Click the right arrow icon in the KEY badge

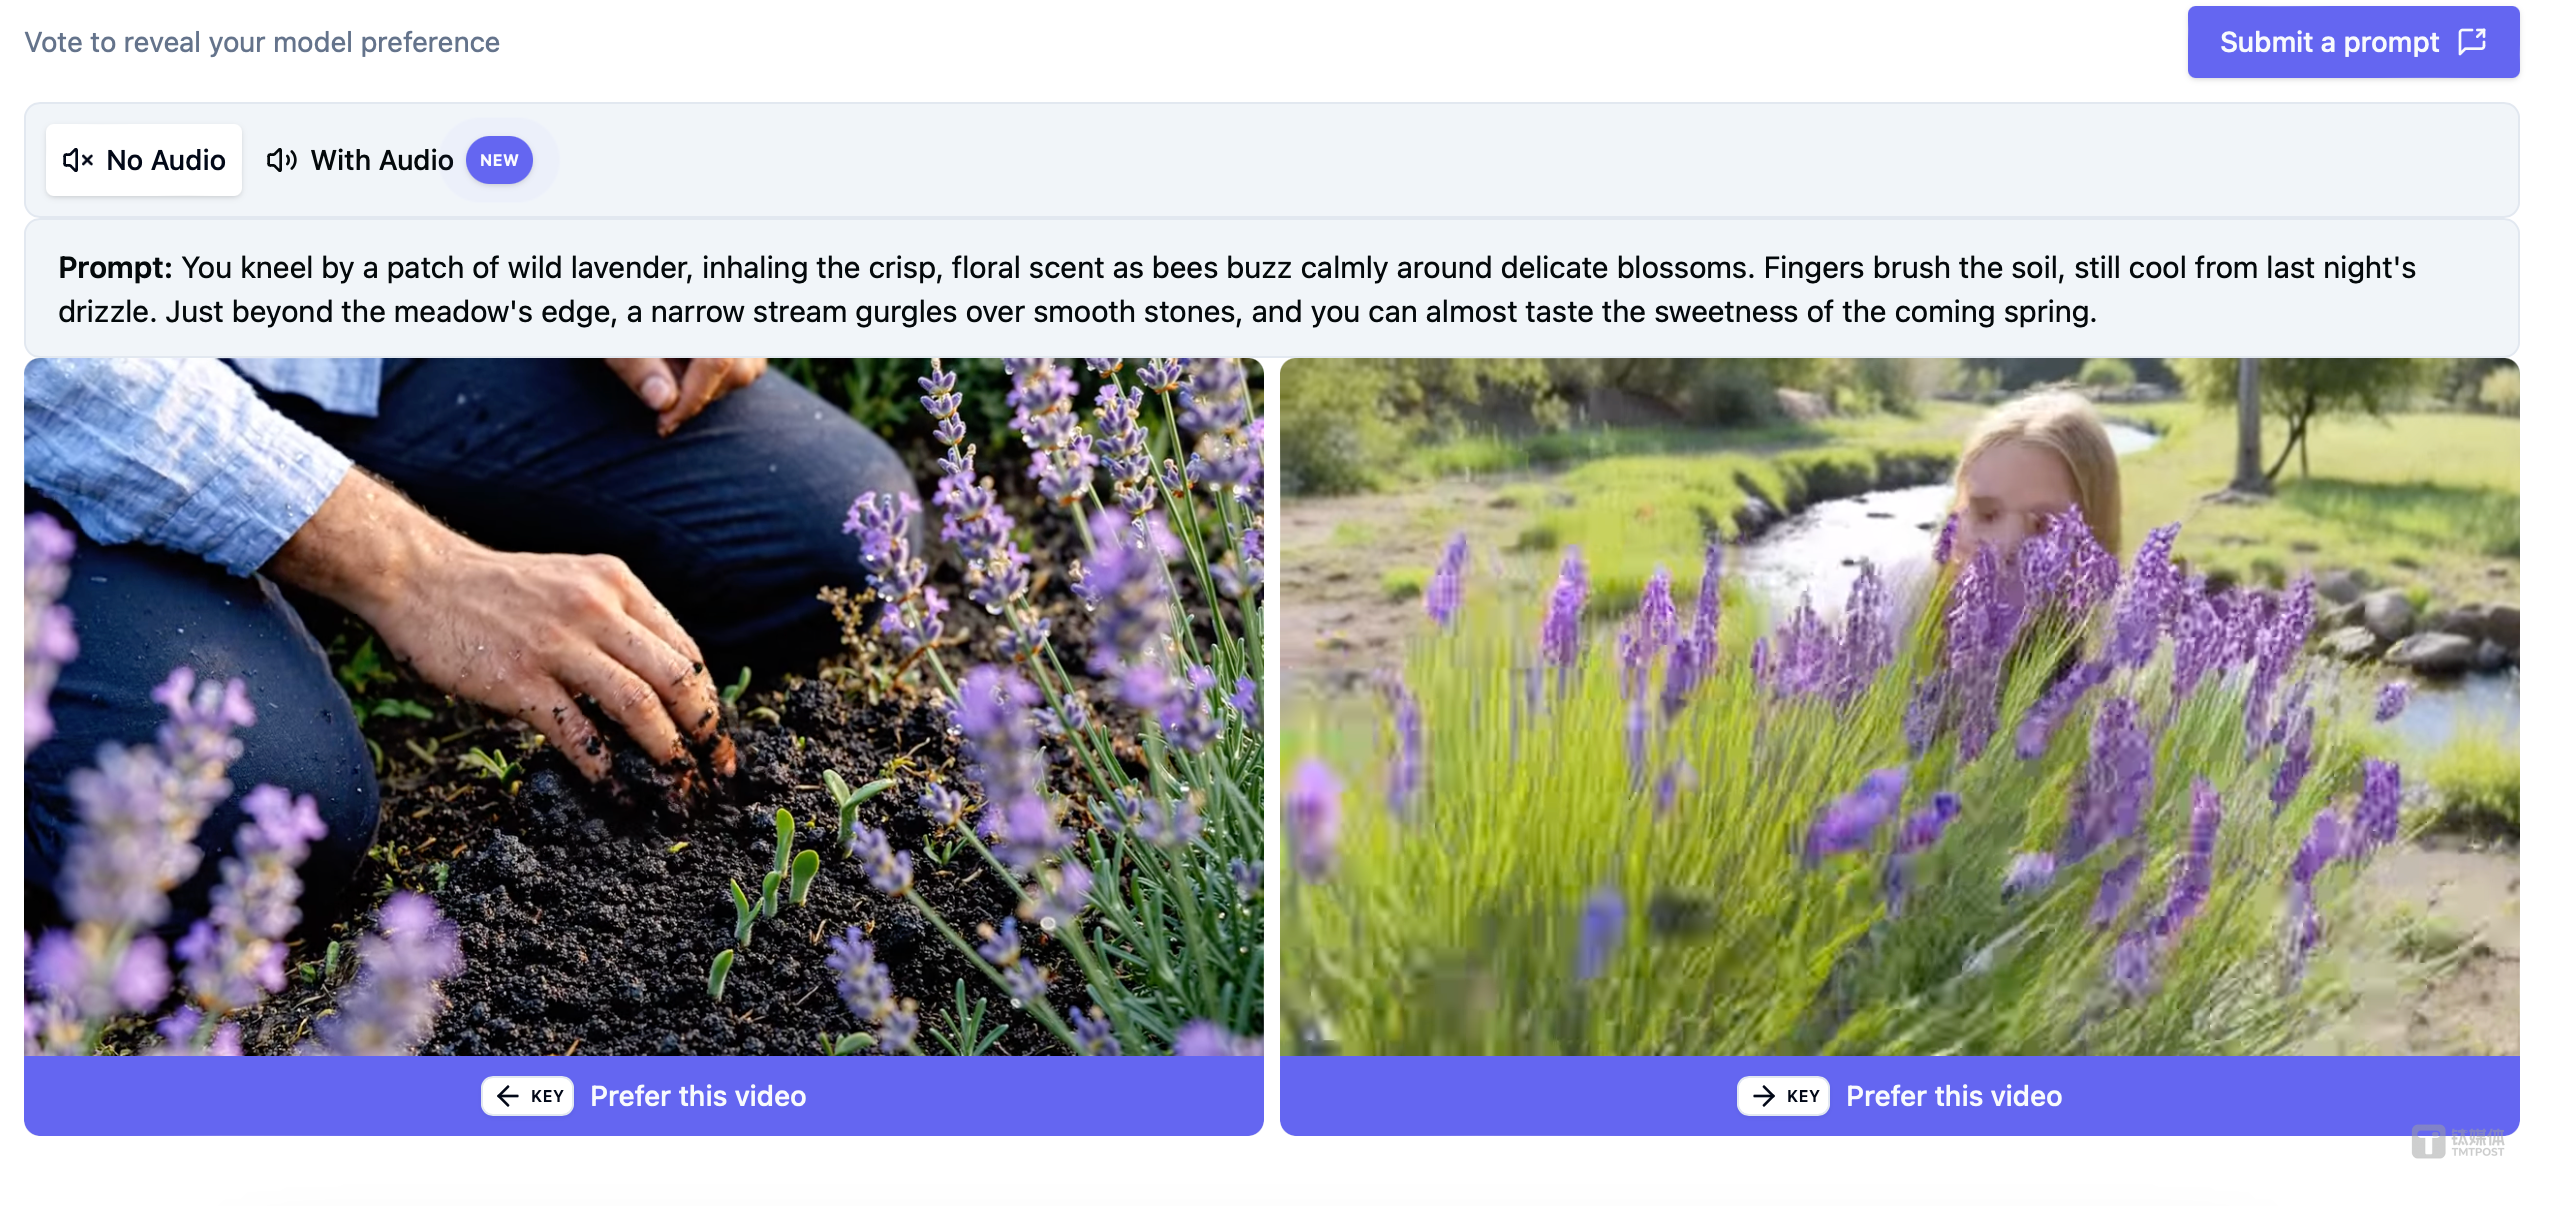tap(1764, 1096)
